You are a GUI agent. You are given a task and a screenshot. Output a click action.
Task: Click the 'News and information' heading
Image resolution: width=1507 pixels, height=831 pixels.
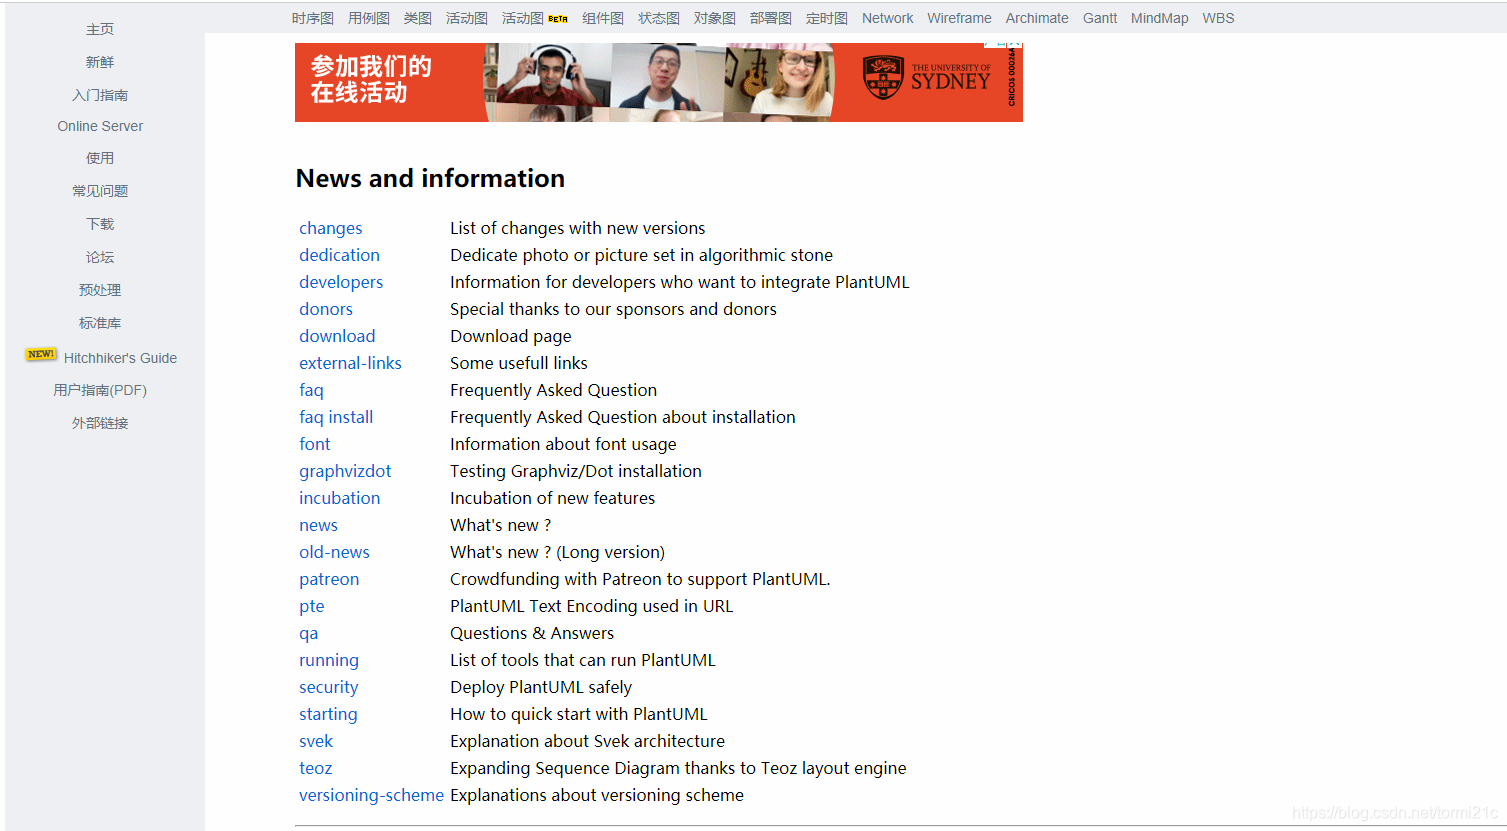(x=430, y=178)
